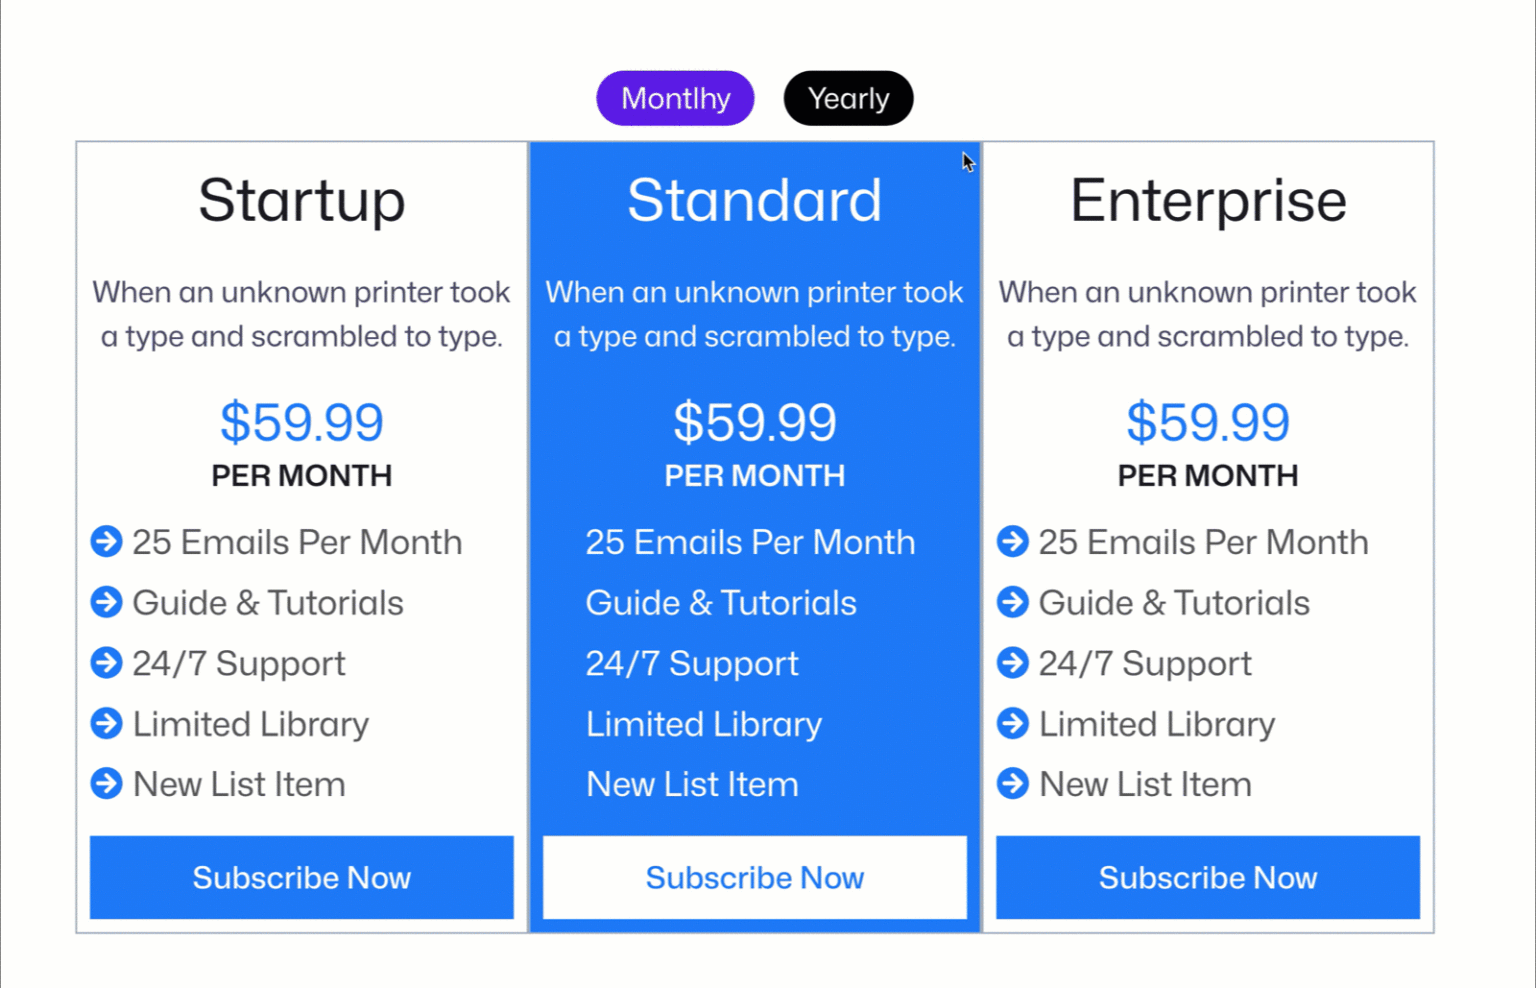Click the PER MONTH label in Standard column
This screenshot has width=1536, height=988.
point(755,476)
